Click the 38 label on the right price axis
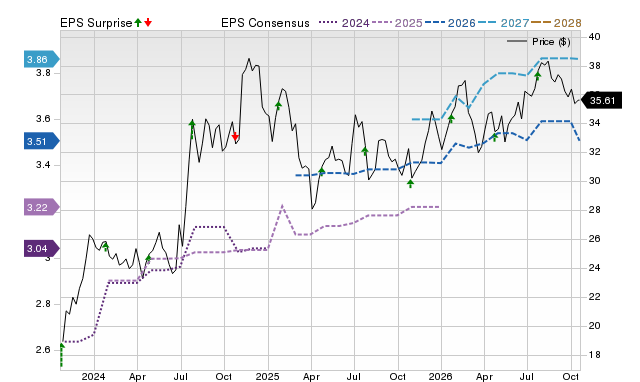640x382 pixels. 594,66
